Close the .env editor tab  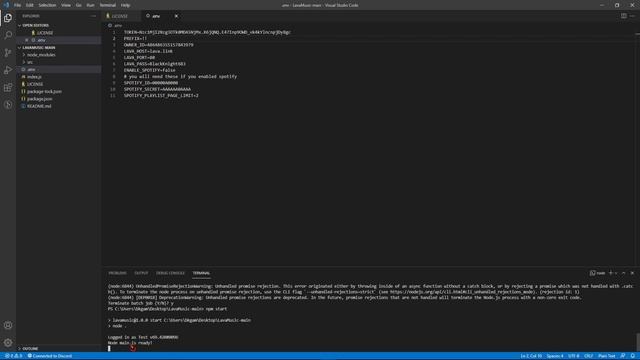(x=176, y=16)
